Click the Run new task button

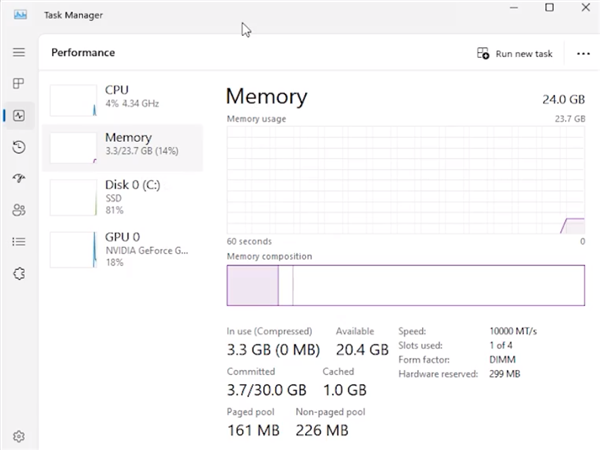click(515, 53)
